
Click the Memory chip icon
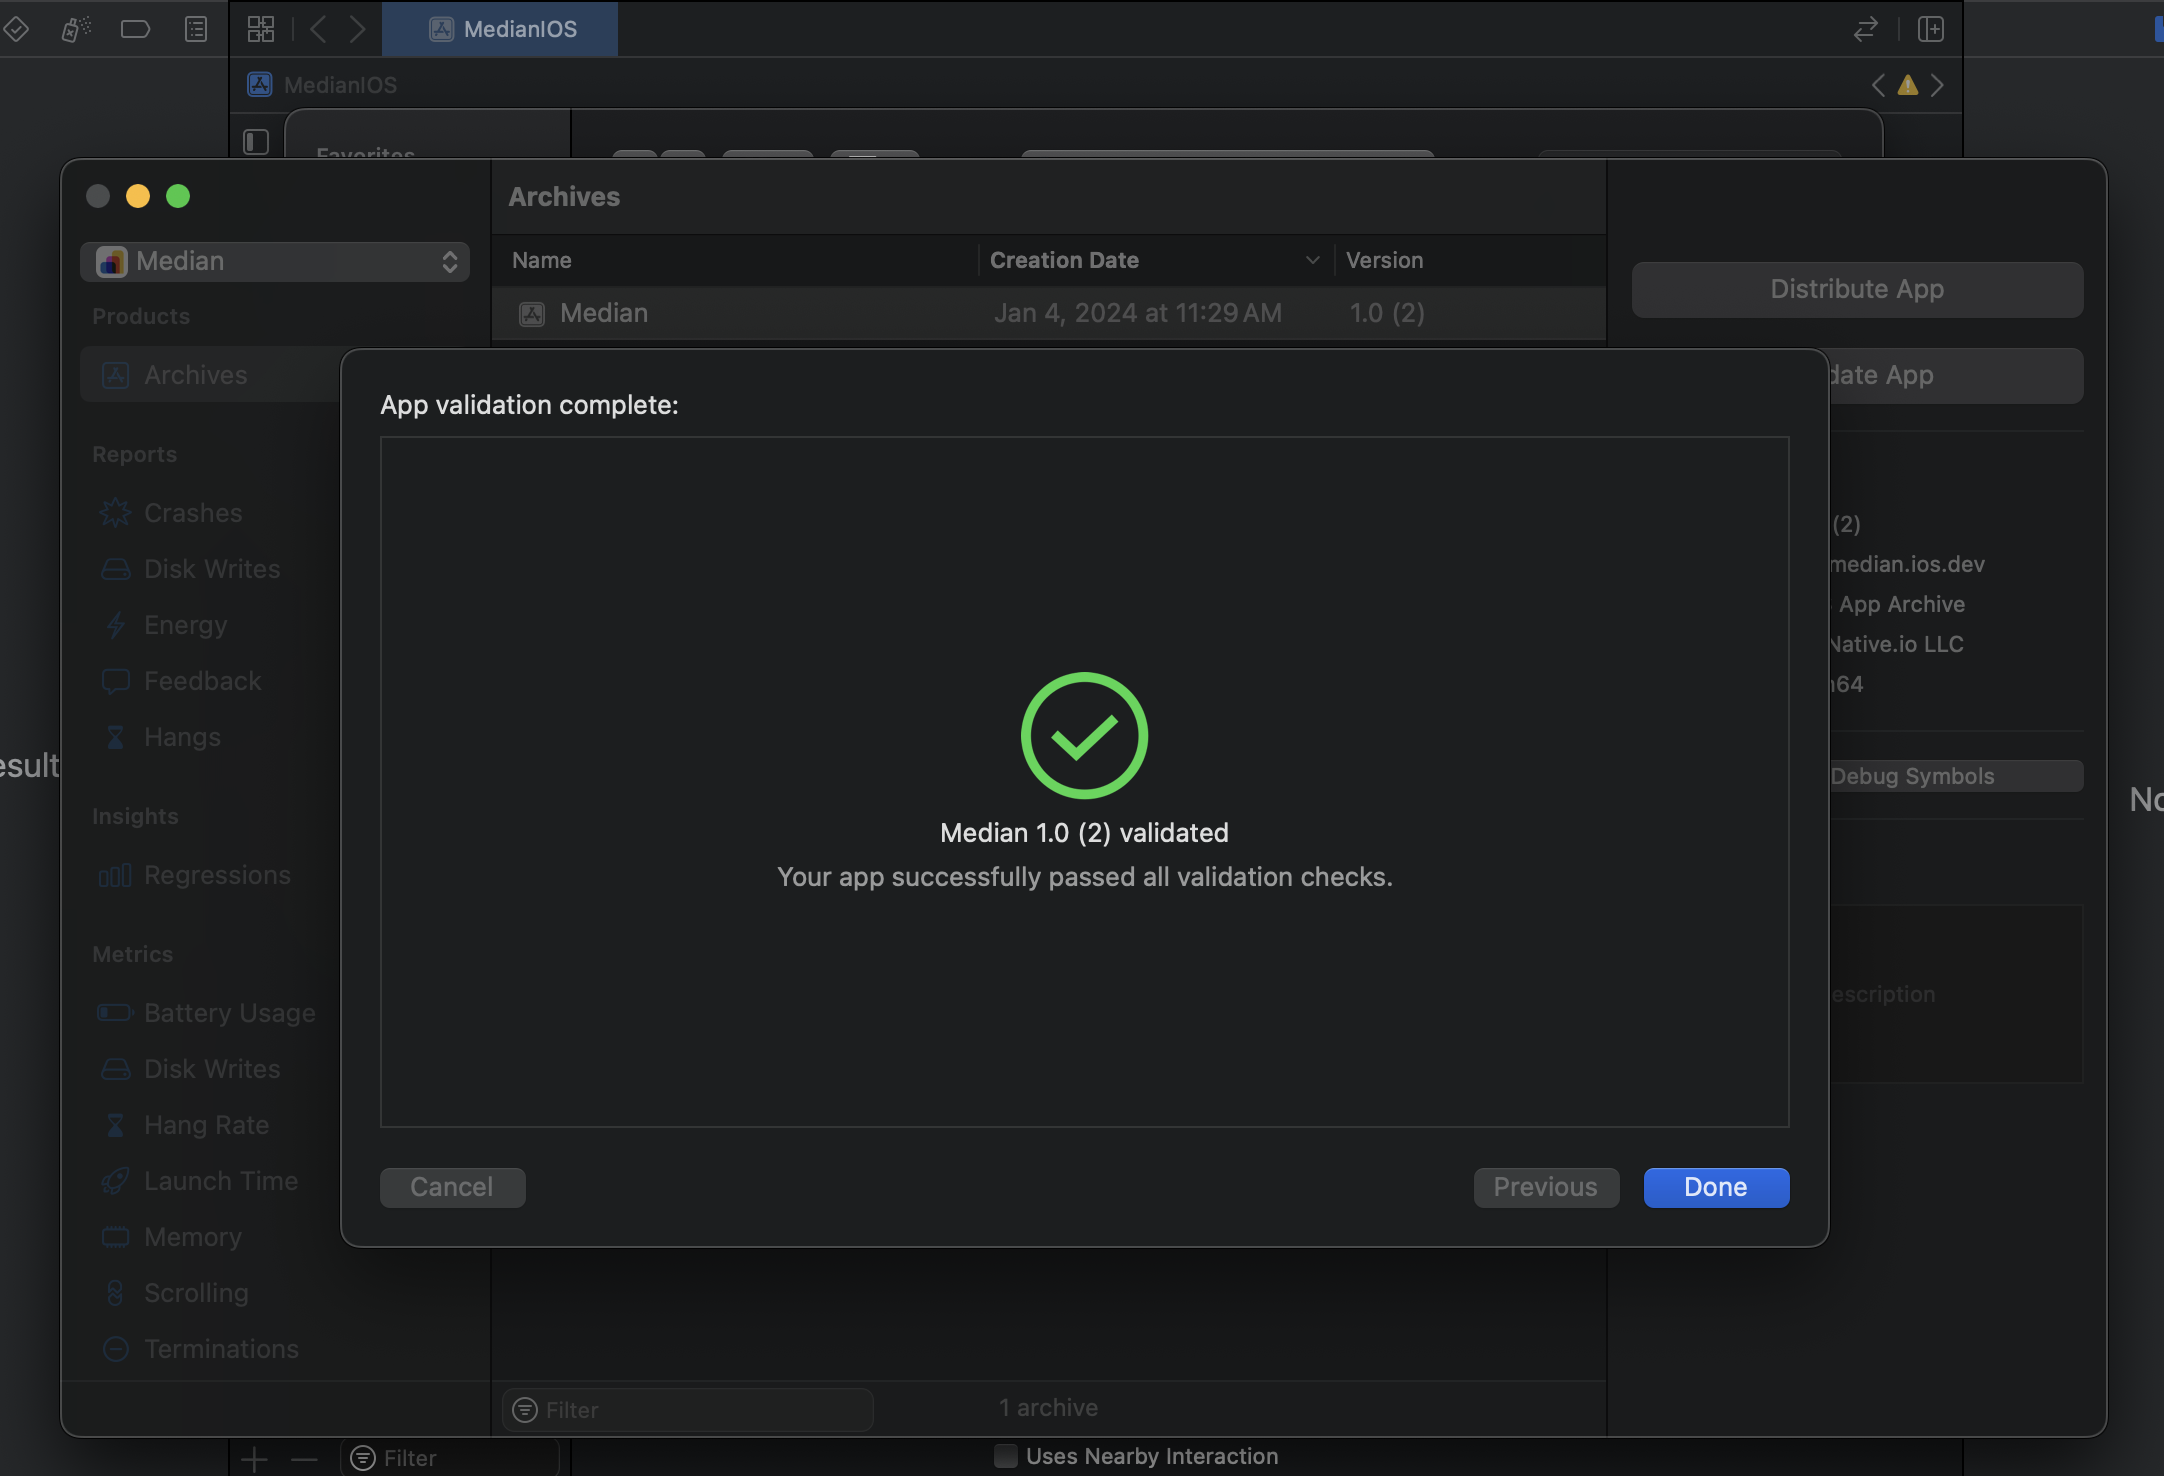[x=115, y=1237]
